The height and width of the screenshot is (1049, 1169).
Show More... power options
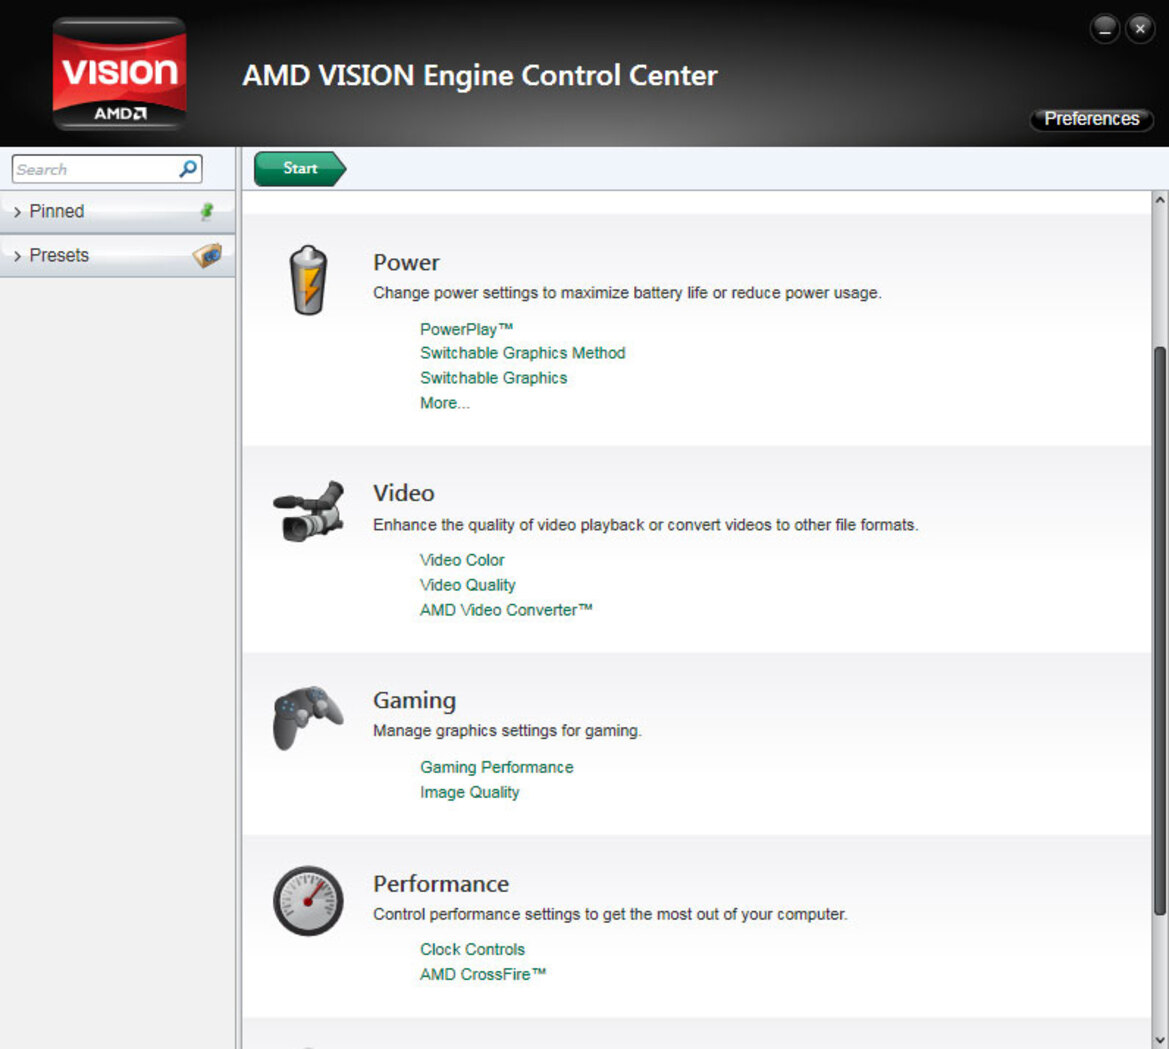tap(445, 403)
